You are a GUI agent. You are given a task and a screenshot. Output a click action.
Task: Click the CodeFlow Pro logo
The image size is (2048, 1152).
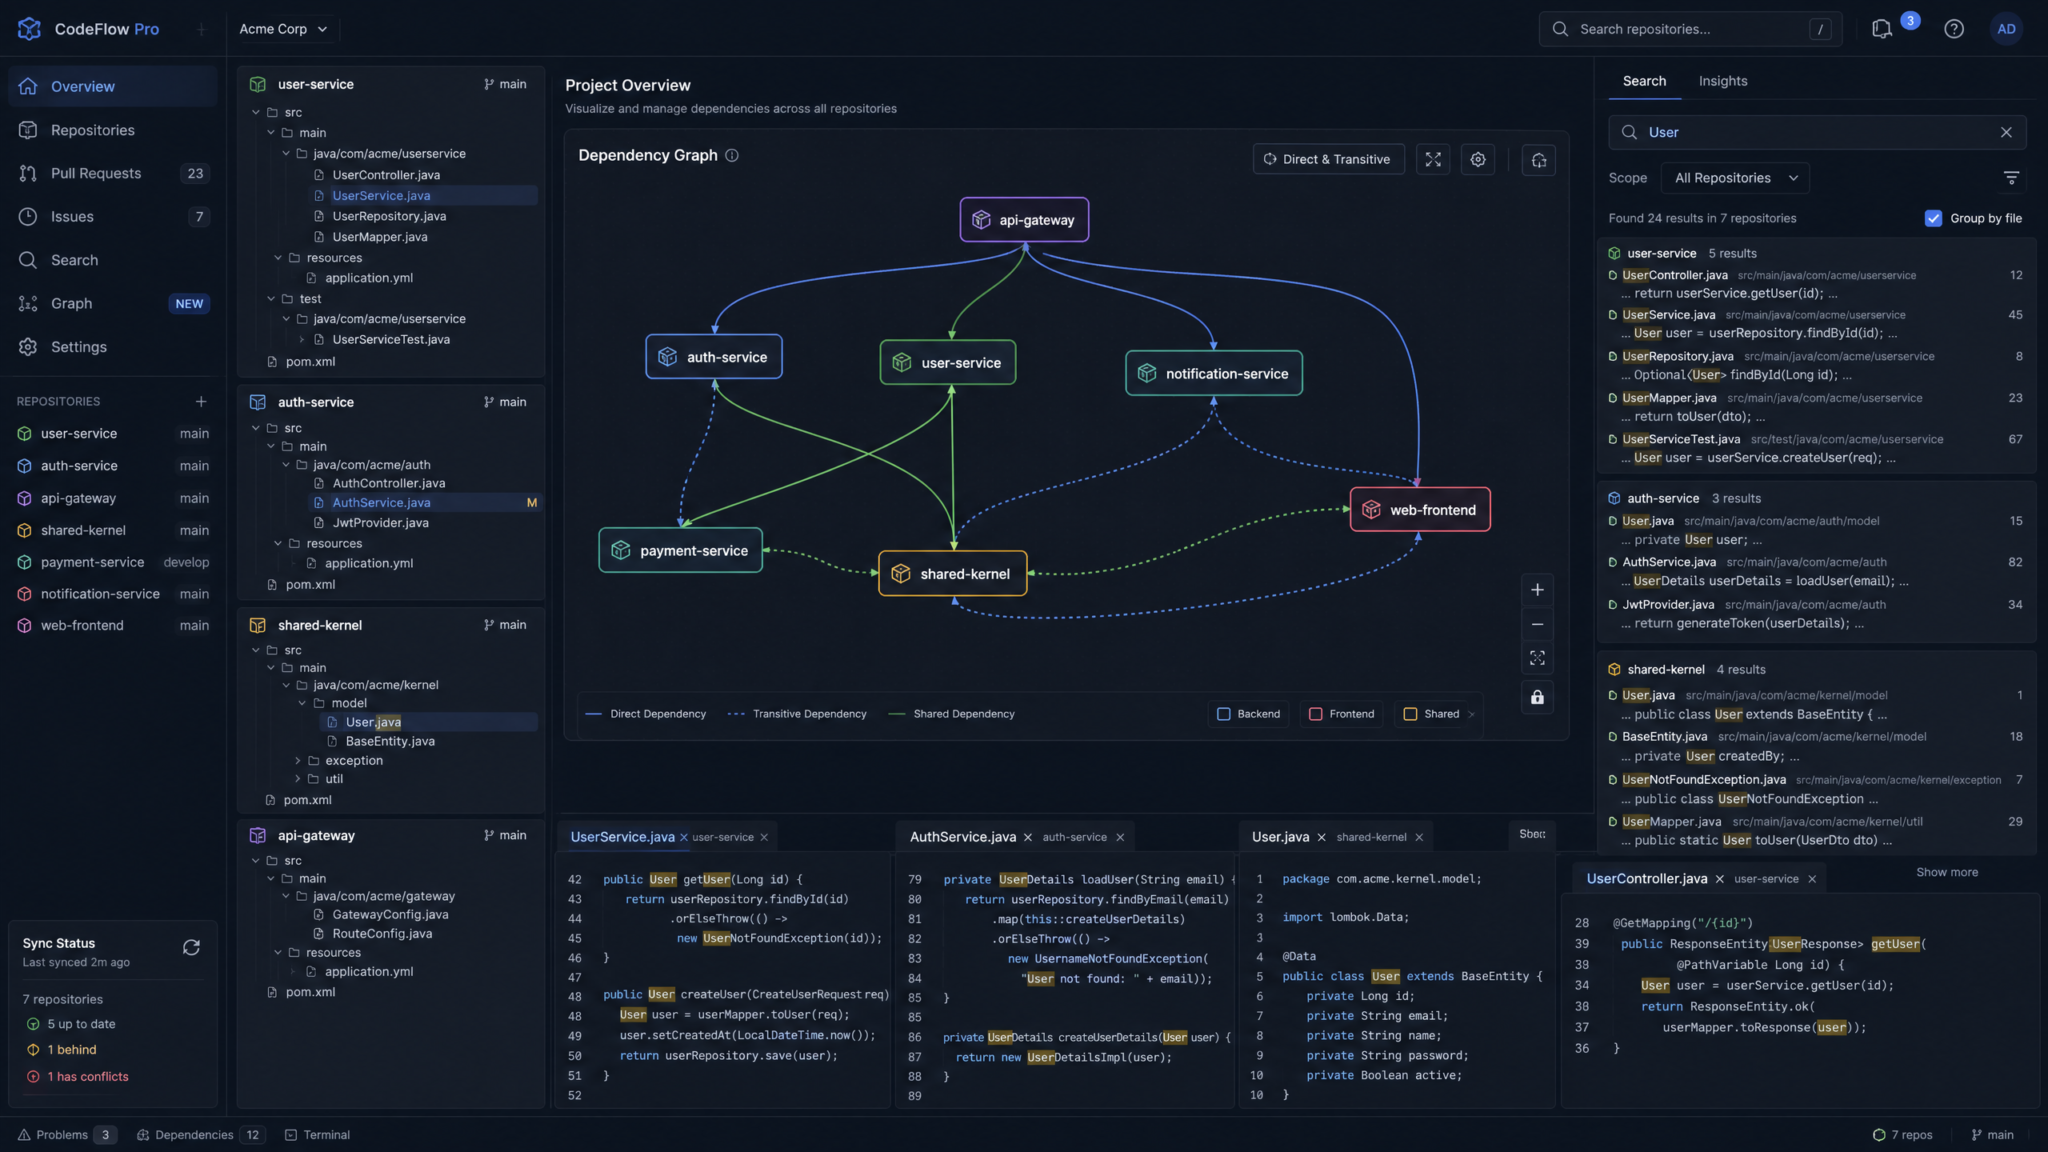pyautogui.click(x=88, y=29)
